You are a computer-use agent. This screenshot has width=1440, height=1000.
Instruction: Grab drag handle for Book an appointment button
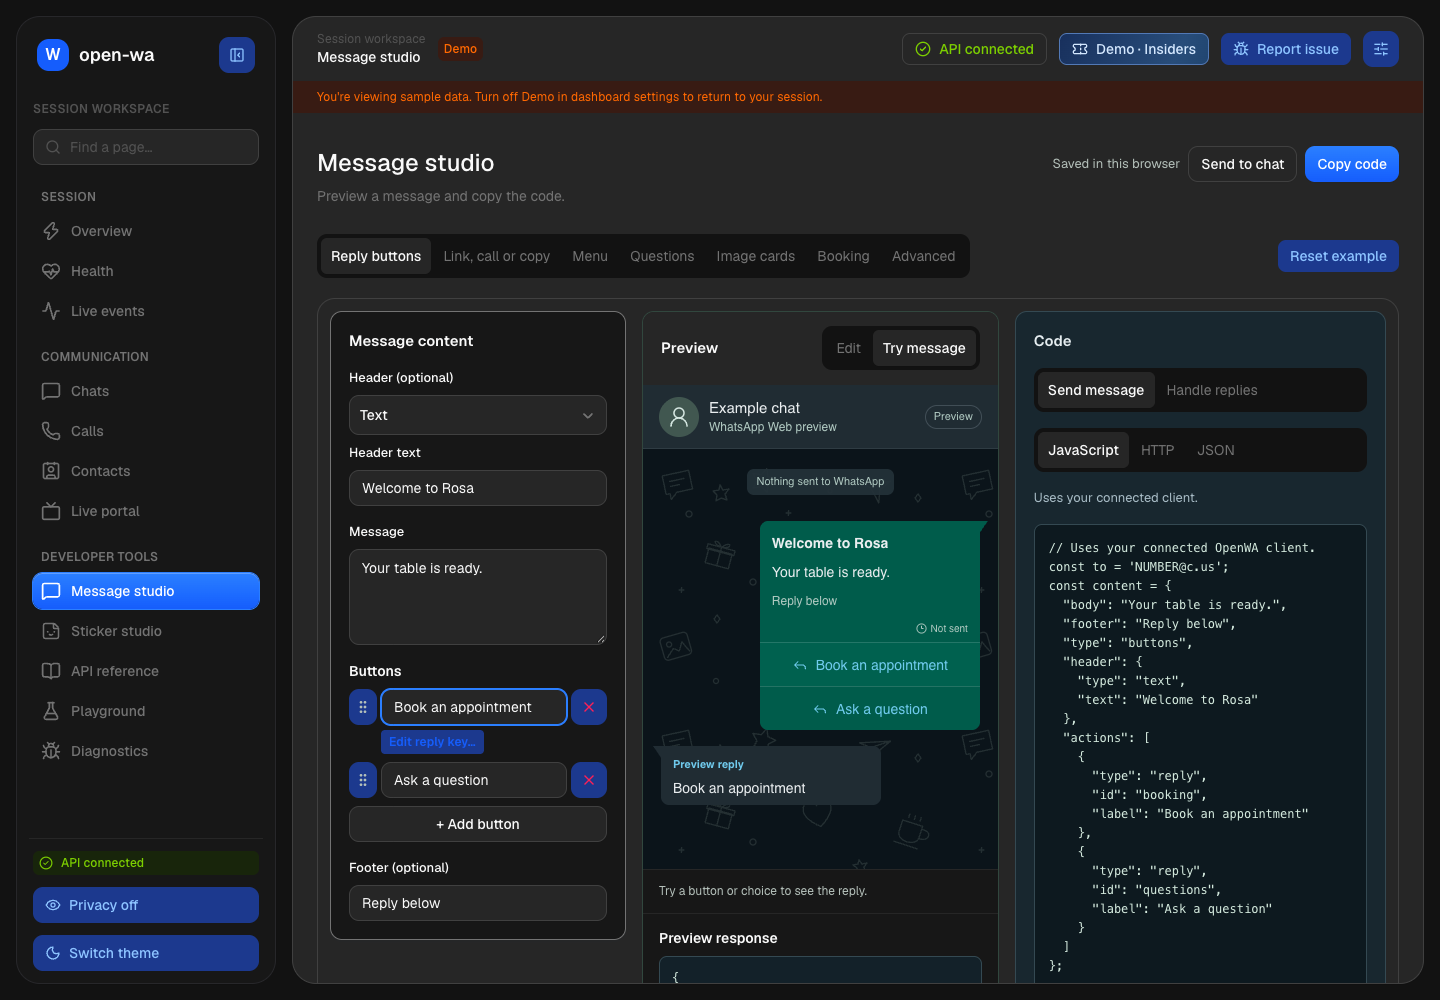(x=363, y=707)
